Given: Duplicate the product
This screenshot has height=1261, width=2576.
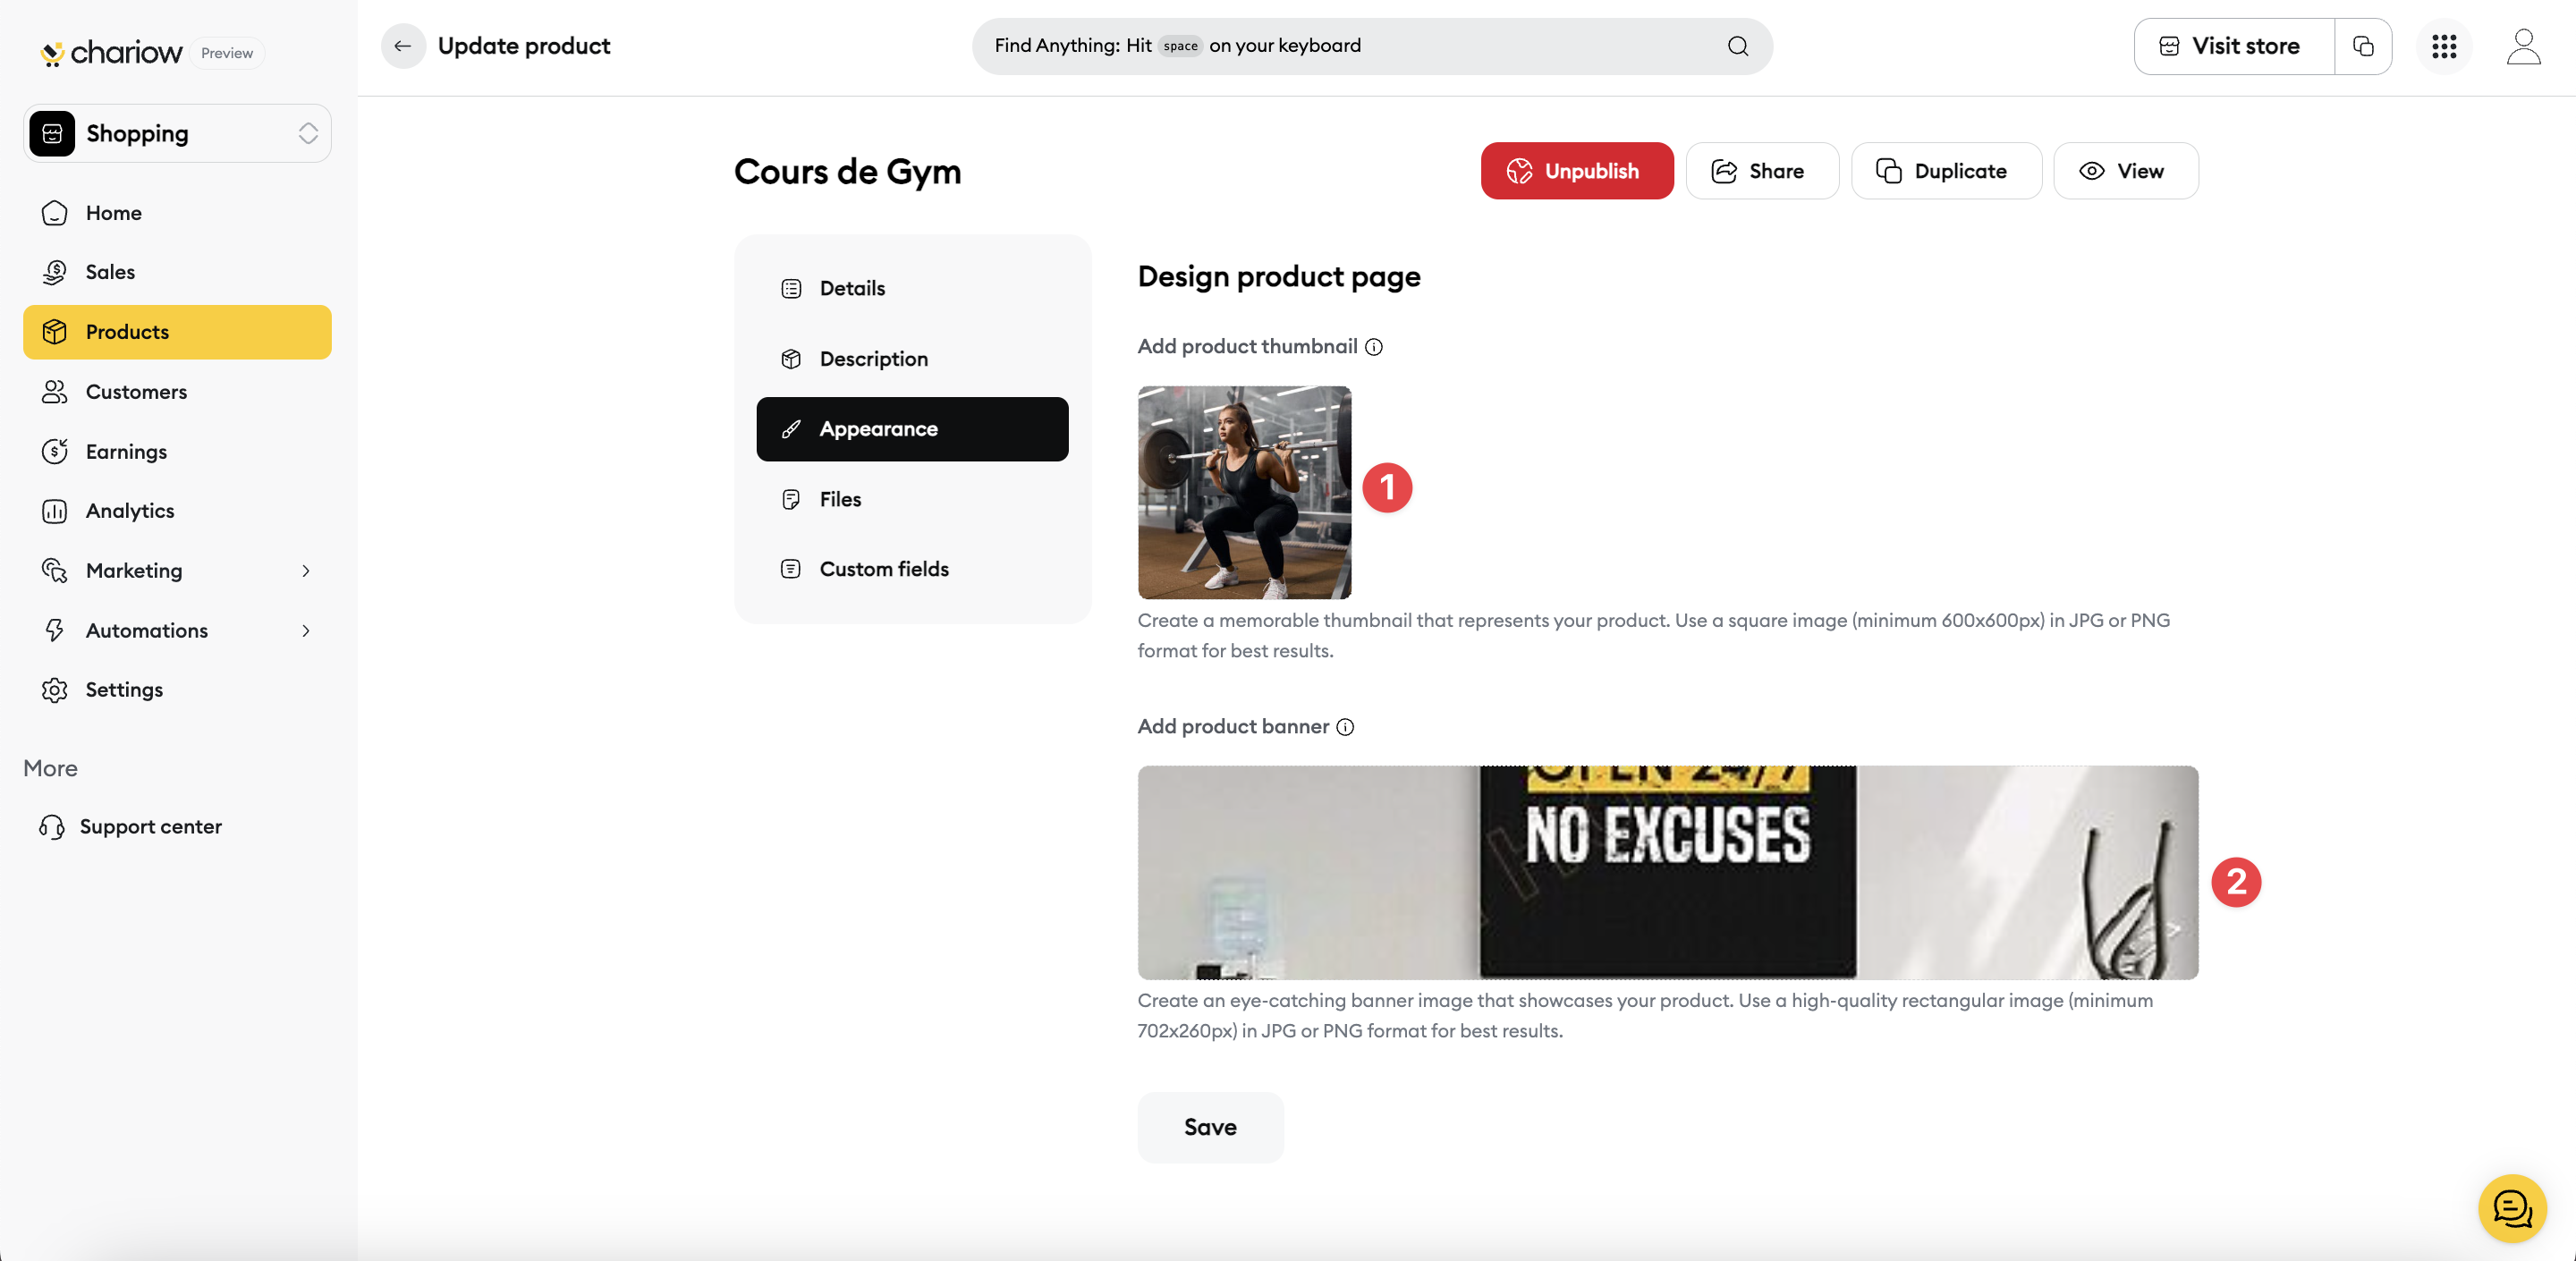Looking at the screenshot, I should (1946, 171).
